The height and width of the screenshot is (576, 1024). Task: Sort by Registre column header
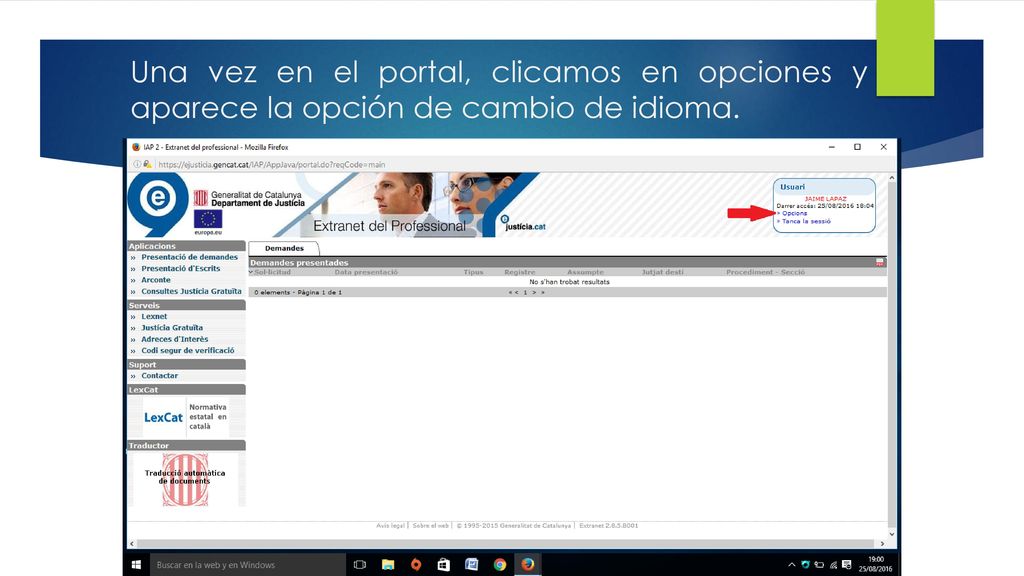coord(520,272)
